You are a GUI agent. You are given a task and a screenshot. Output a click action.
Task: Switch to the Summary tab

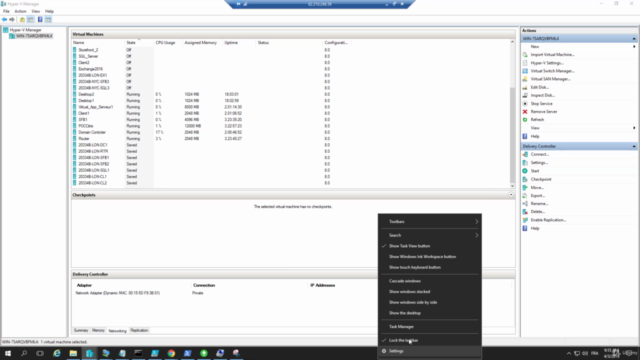(x=81, y=331)
